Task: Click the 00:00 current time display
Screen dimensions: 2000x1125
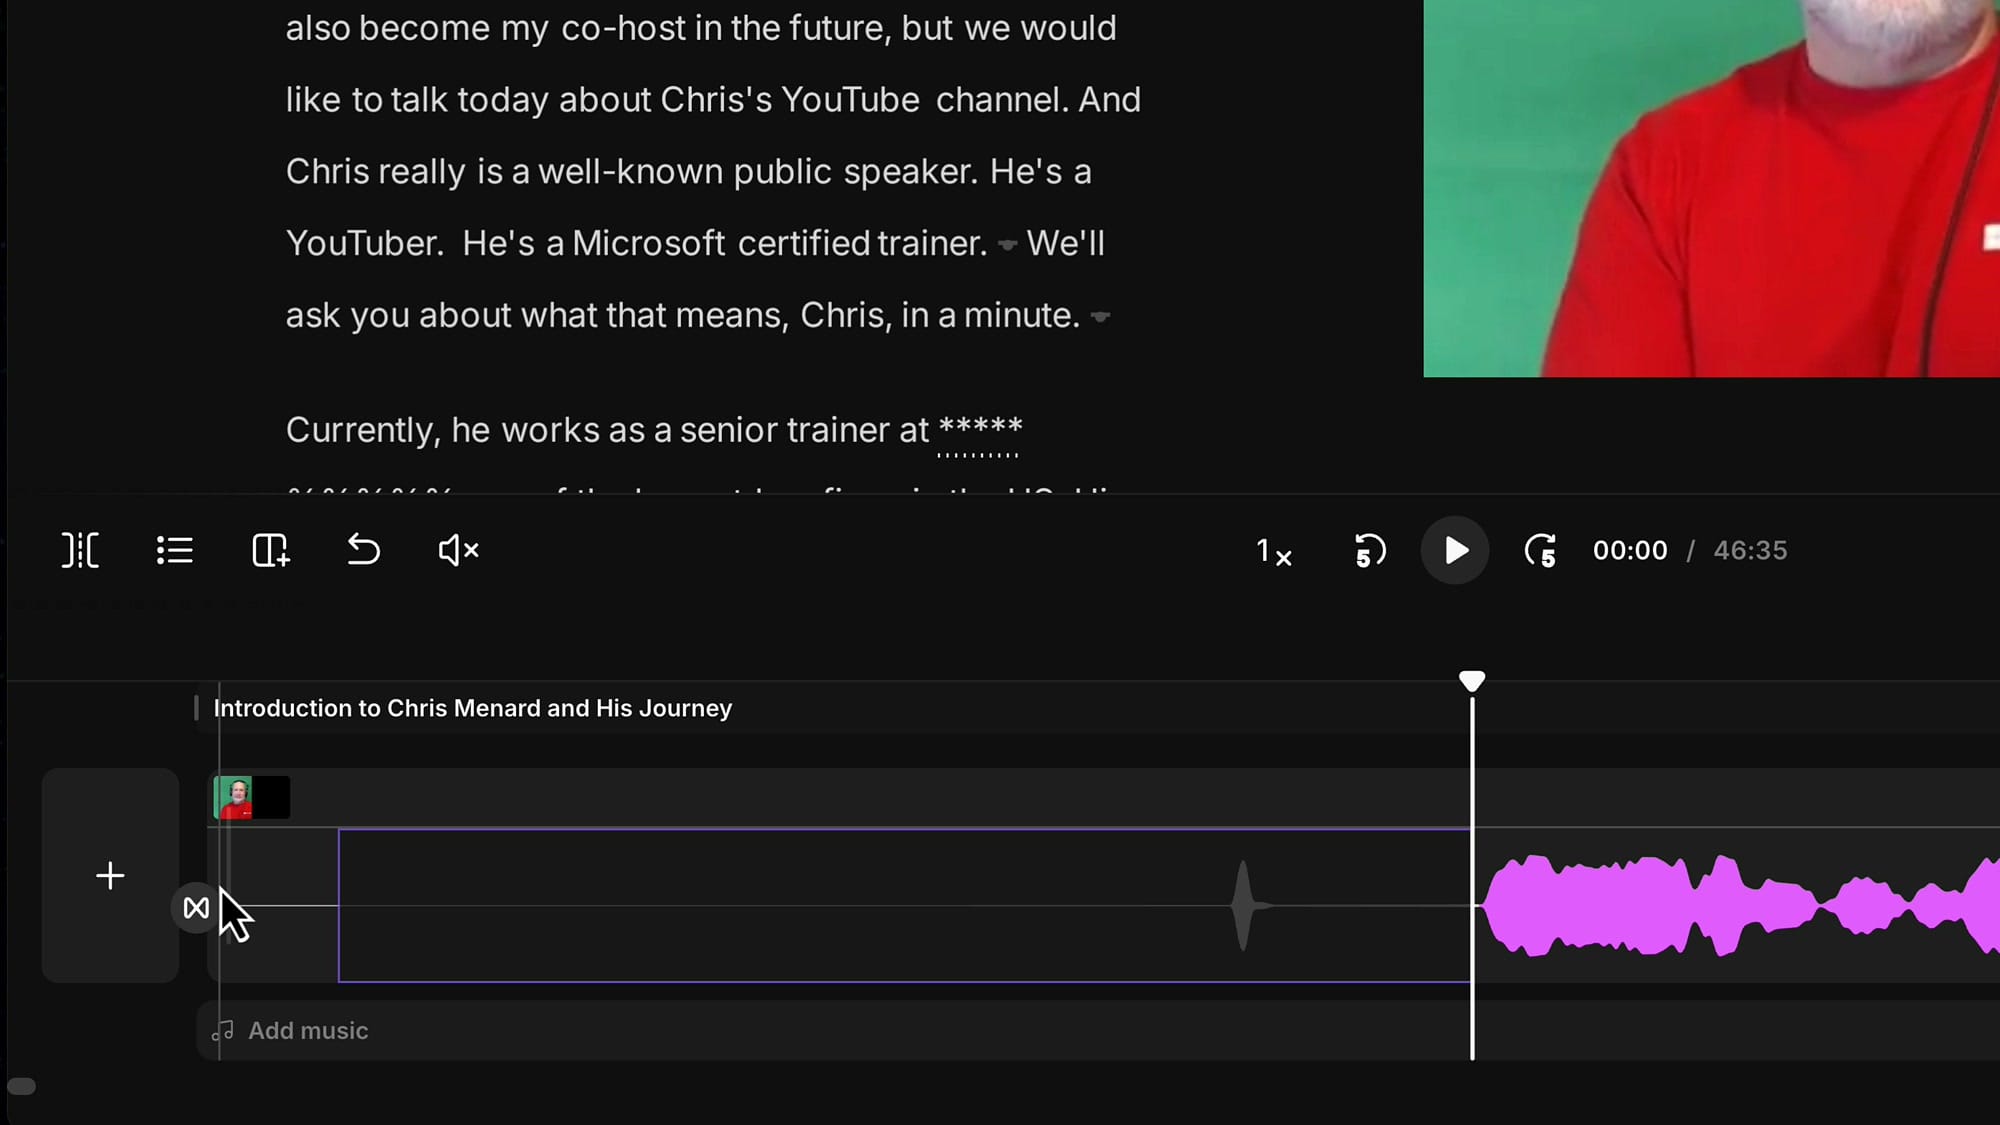Action: tap(1630, 550)
